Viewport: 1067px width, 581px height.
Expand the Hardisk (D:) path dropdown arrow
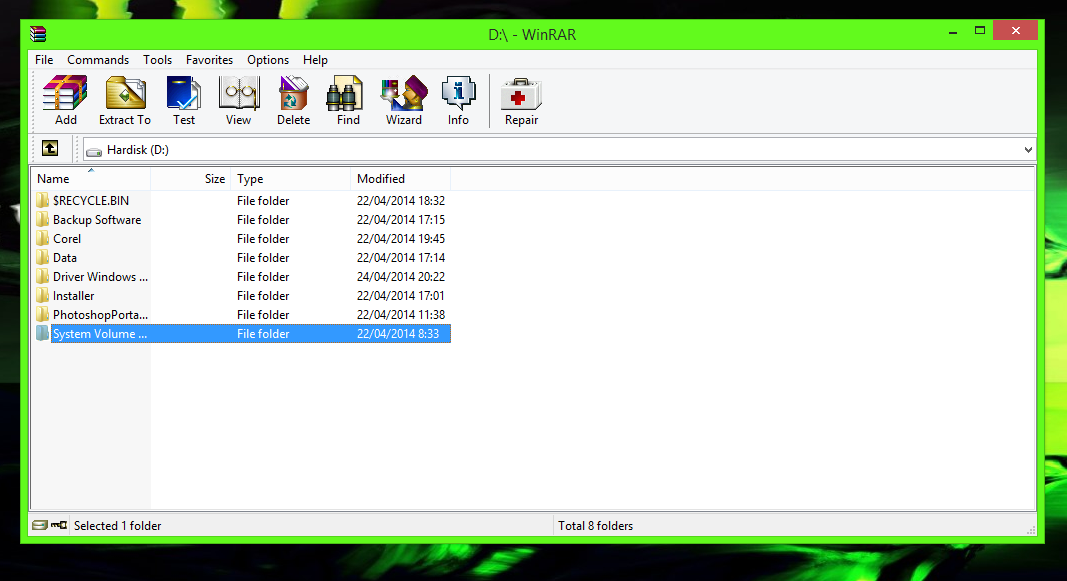click(x=1028, y=150)
